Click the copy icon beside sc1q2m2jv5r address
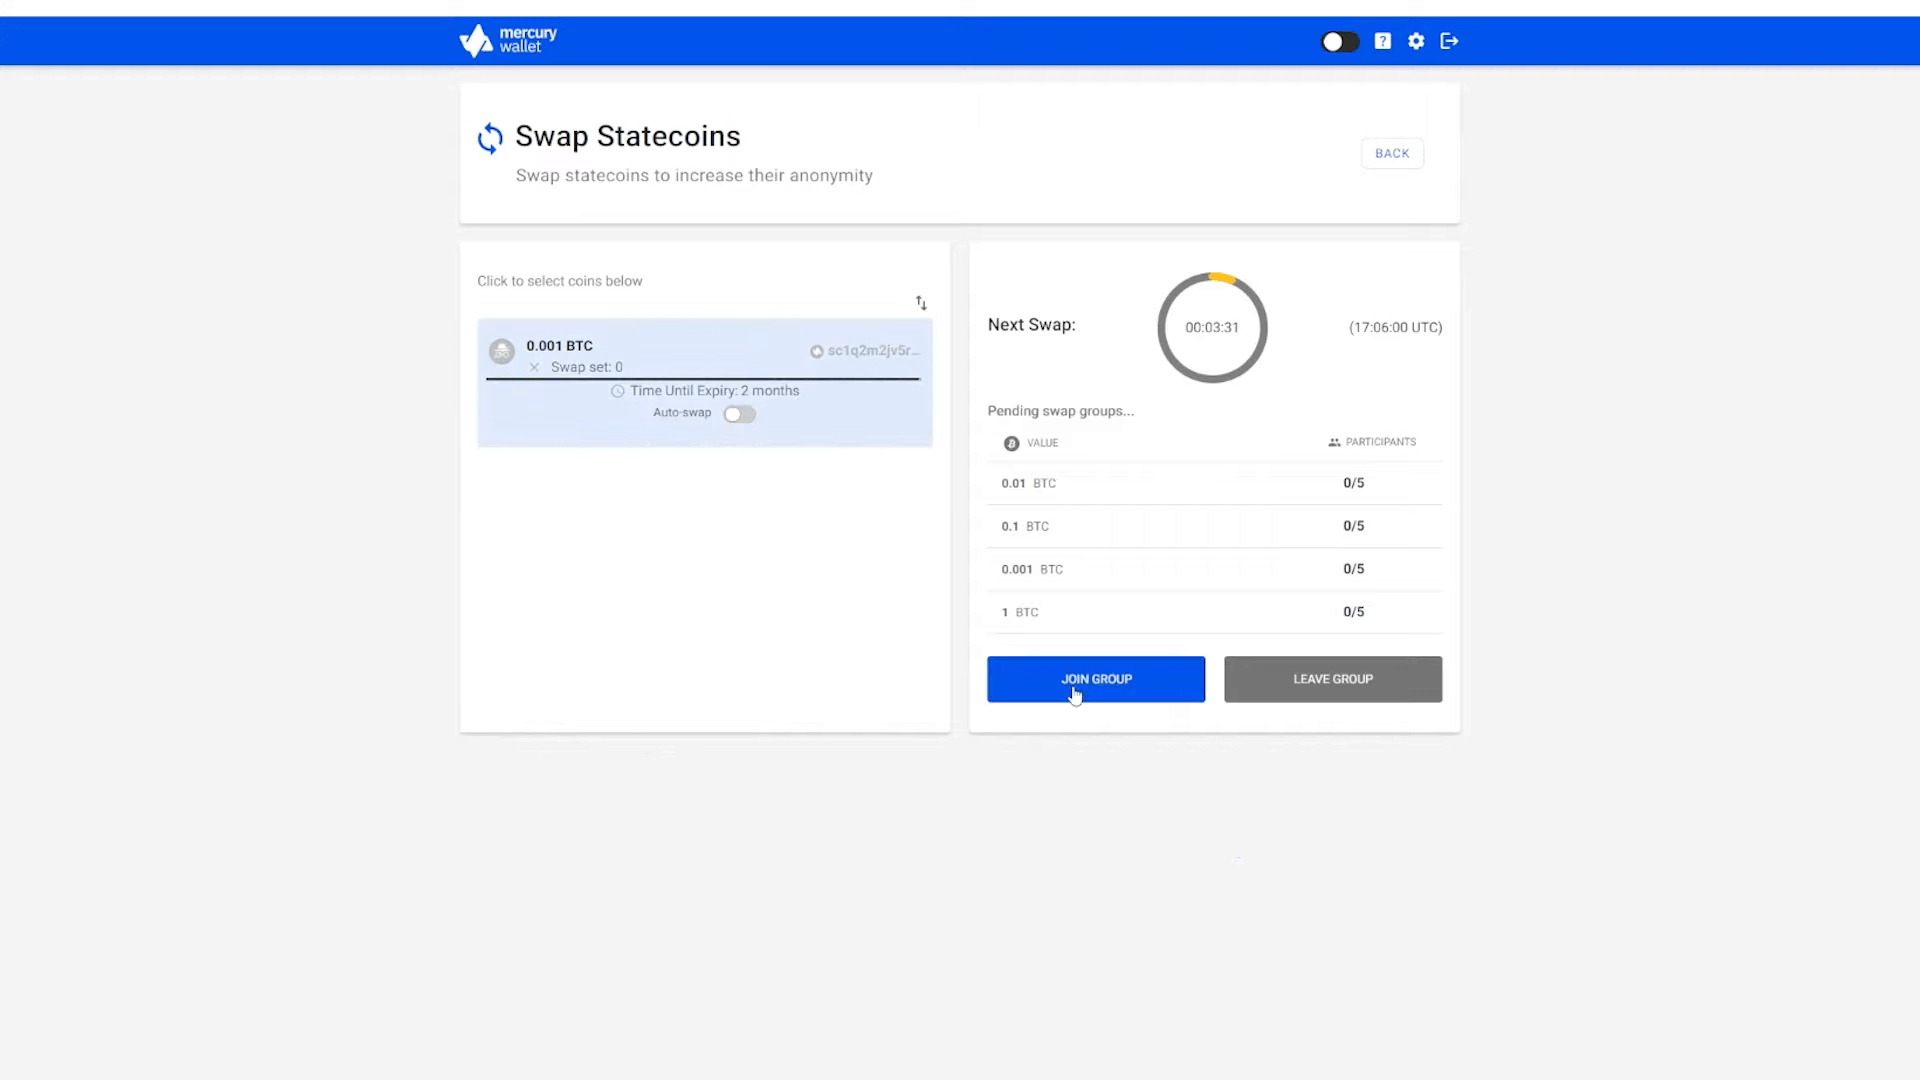This screenshot has height=1080, width=1920. (x=816, y=351)
